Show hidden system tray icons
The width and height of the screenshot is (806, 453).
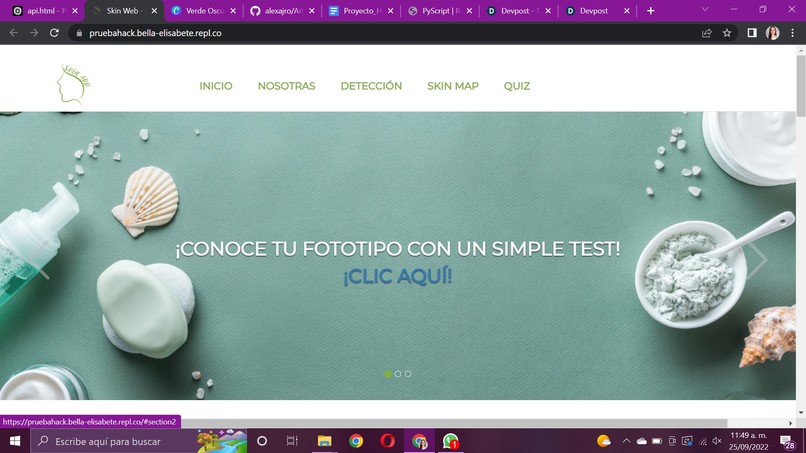pos(626,441)
